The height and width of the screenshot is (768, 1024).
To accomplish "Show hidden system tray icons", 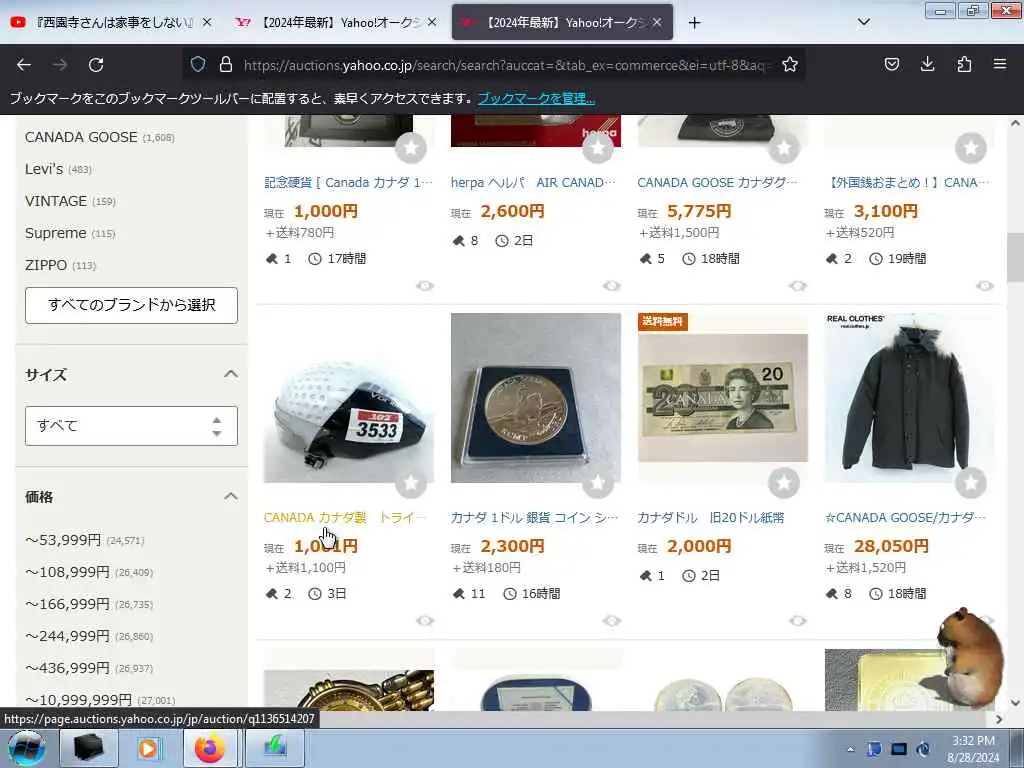I will pos(850,750).
